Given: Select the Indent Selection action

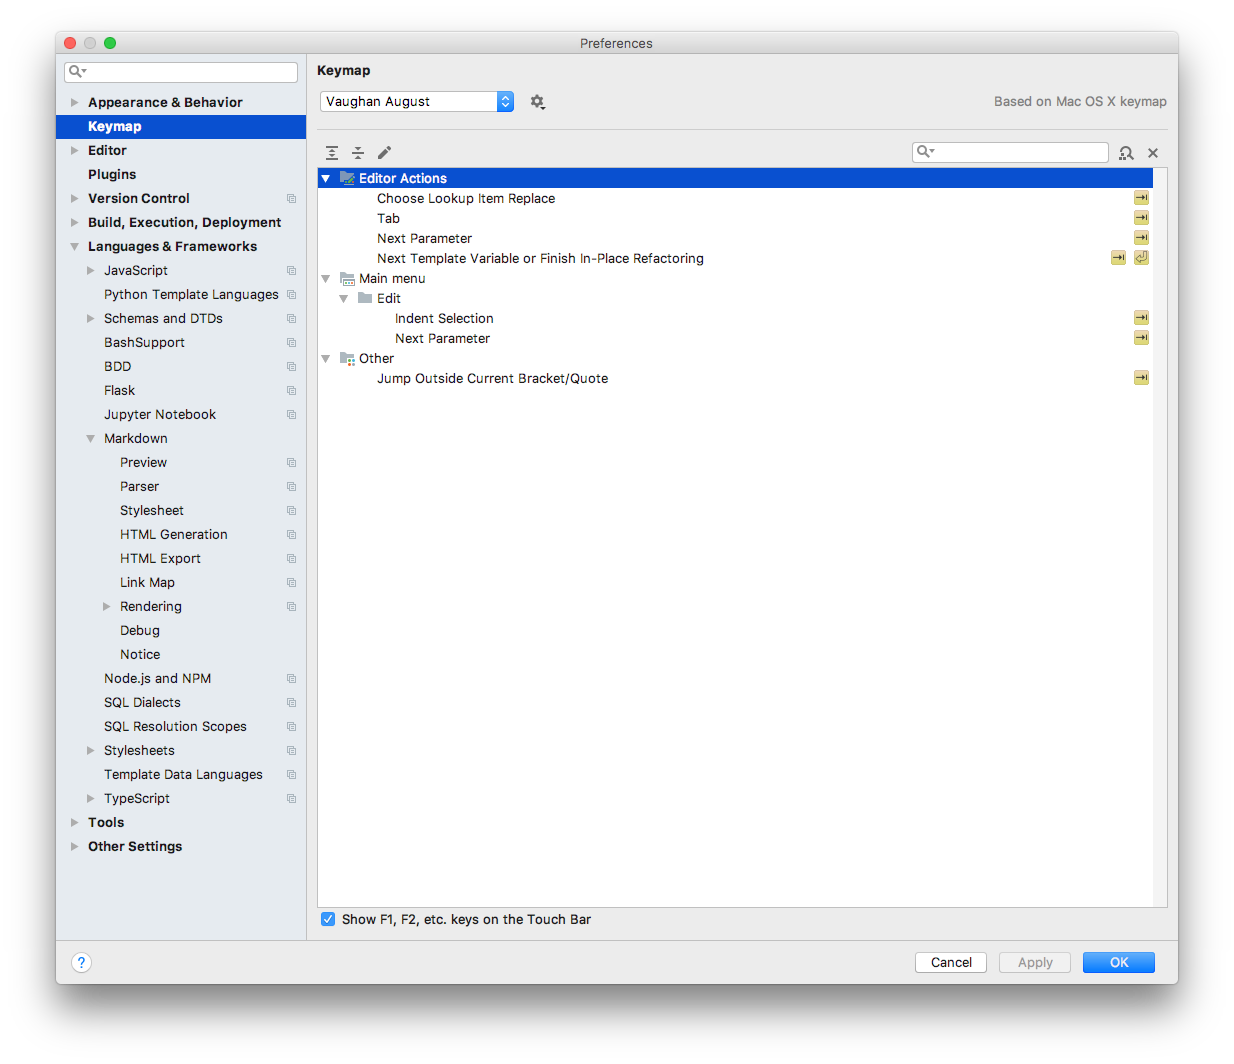Looking at the screenshot, I should click(443, 318).
